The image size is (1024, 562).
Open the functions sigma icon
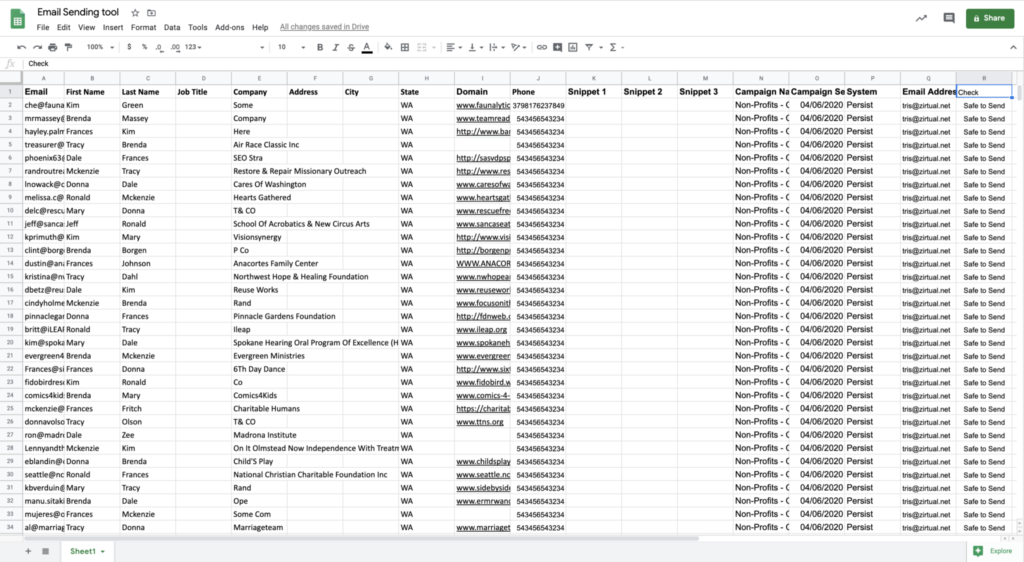(613, 47)
